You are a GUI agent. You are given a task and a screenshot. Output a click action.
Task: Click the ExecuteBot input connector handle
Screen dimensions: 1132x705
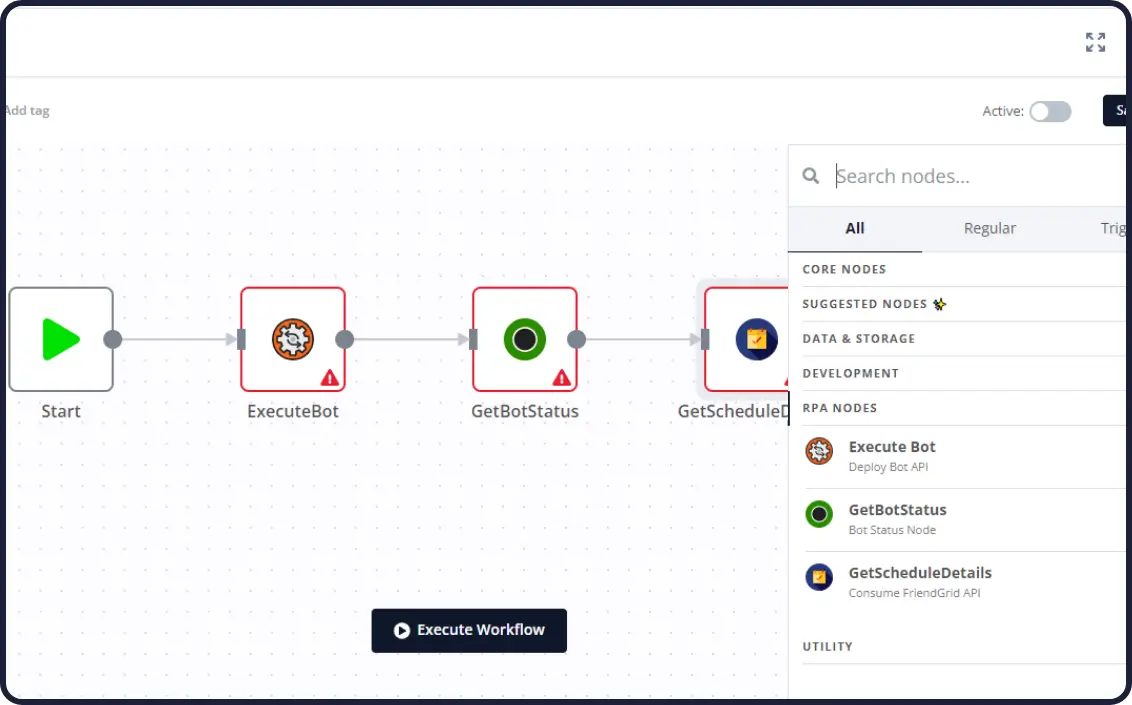pyautogui.click(x=241, y=339)
